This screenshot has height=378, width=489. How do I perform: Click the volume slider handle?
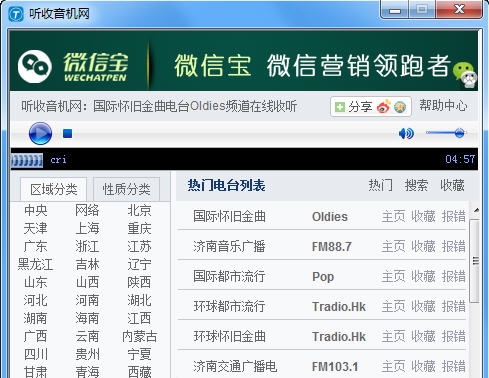click(459, 133)
